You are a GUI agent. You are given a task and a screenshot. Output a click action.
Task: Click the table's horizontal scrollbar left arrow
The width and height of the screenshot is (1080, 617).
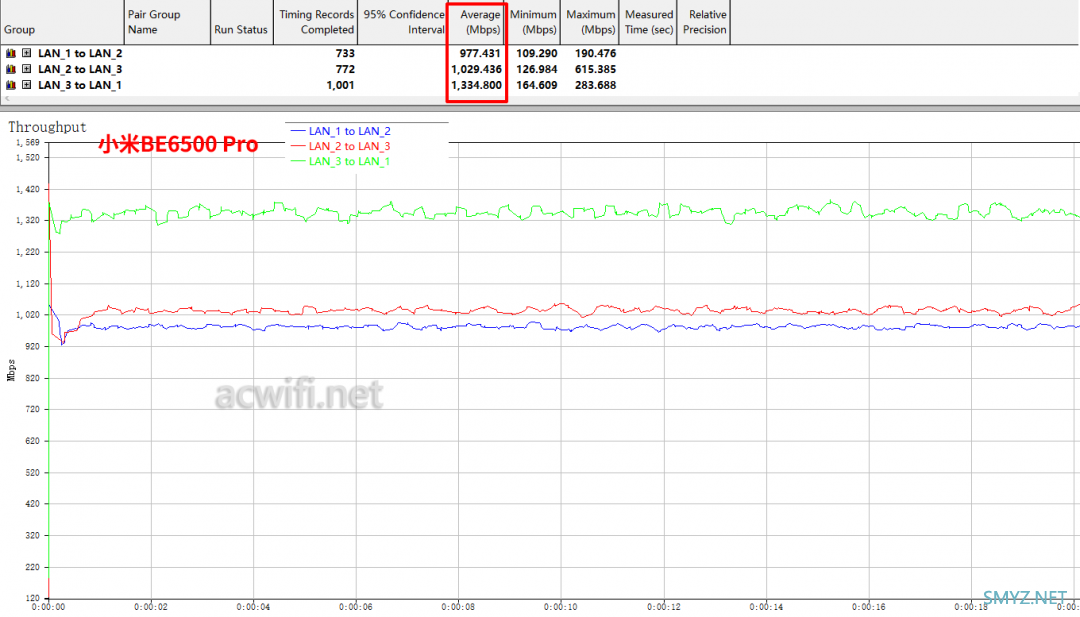coord(8,98)
